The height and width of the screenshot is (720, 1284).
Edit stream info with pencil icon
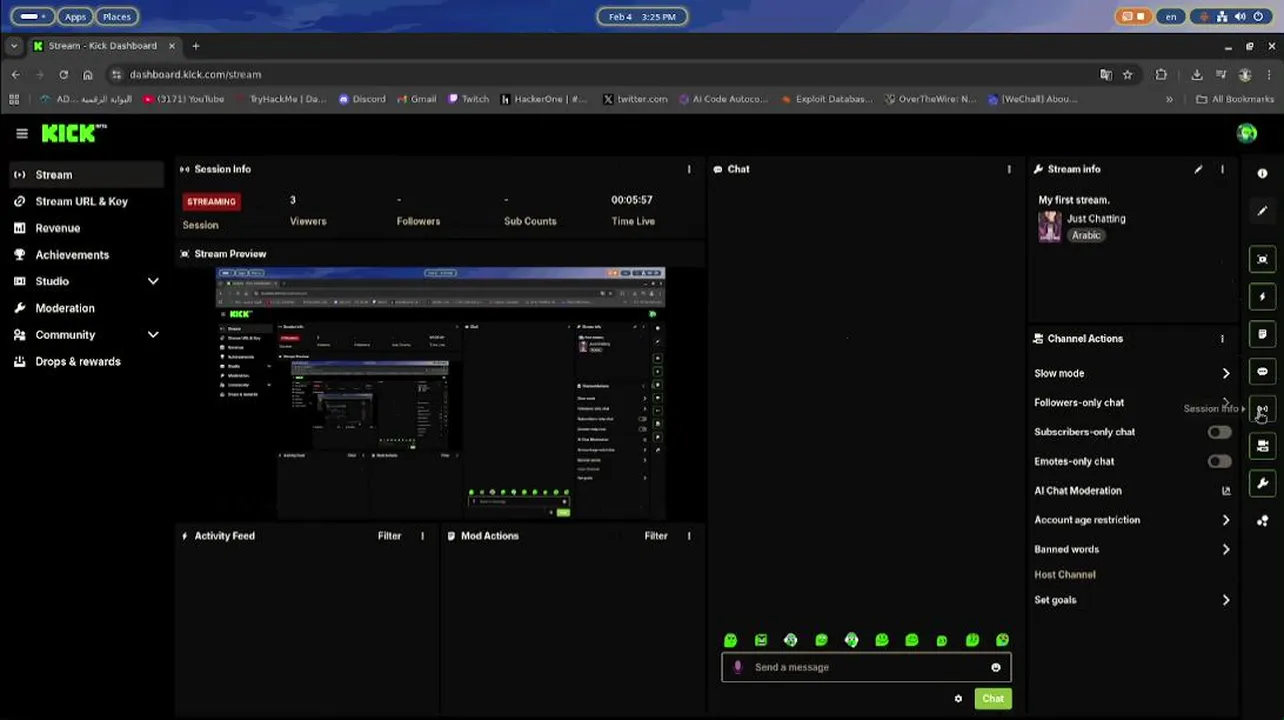tap(1198, 169)
